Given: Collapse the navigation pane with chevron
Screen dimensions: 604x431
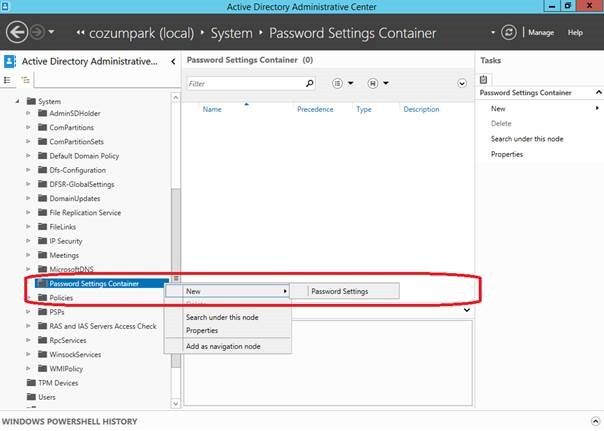Looking at the screenshot, I should click(x=173, y=61).
